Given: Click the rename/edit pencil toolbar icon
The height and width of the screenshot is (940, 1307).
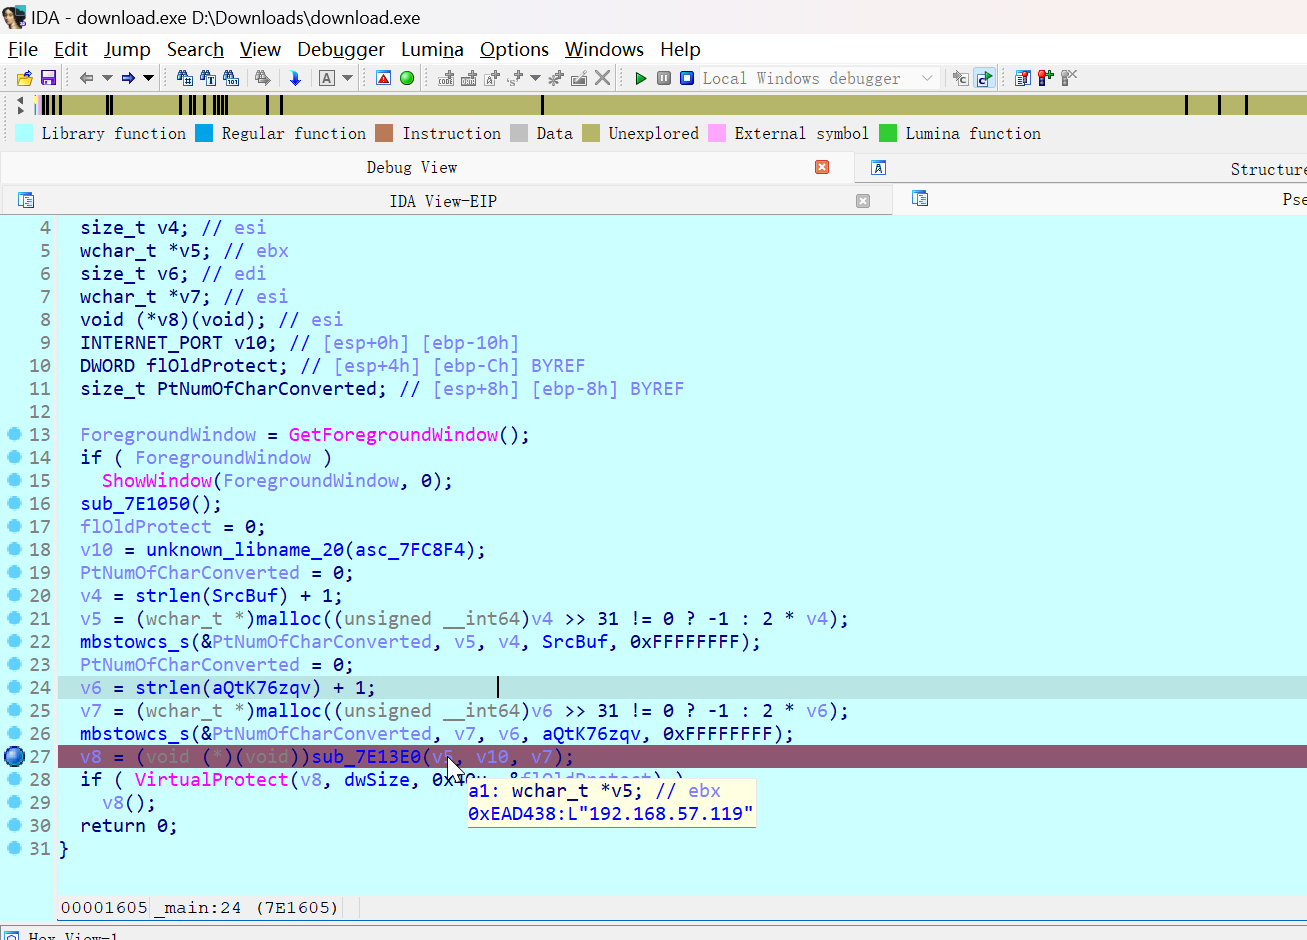Looking at the screenshot, I should tap(579, 78).
